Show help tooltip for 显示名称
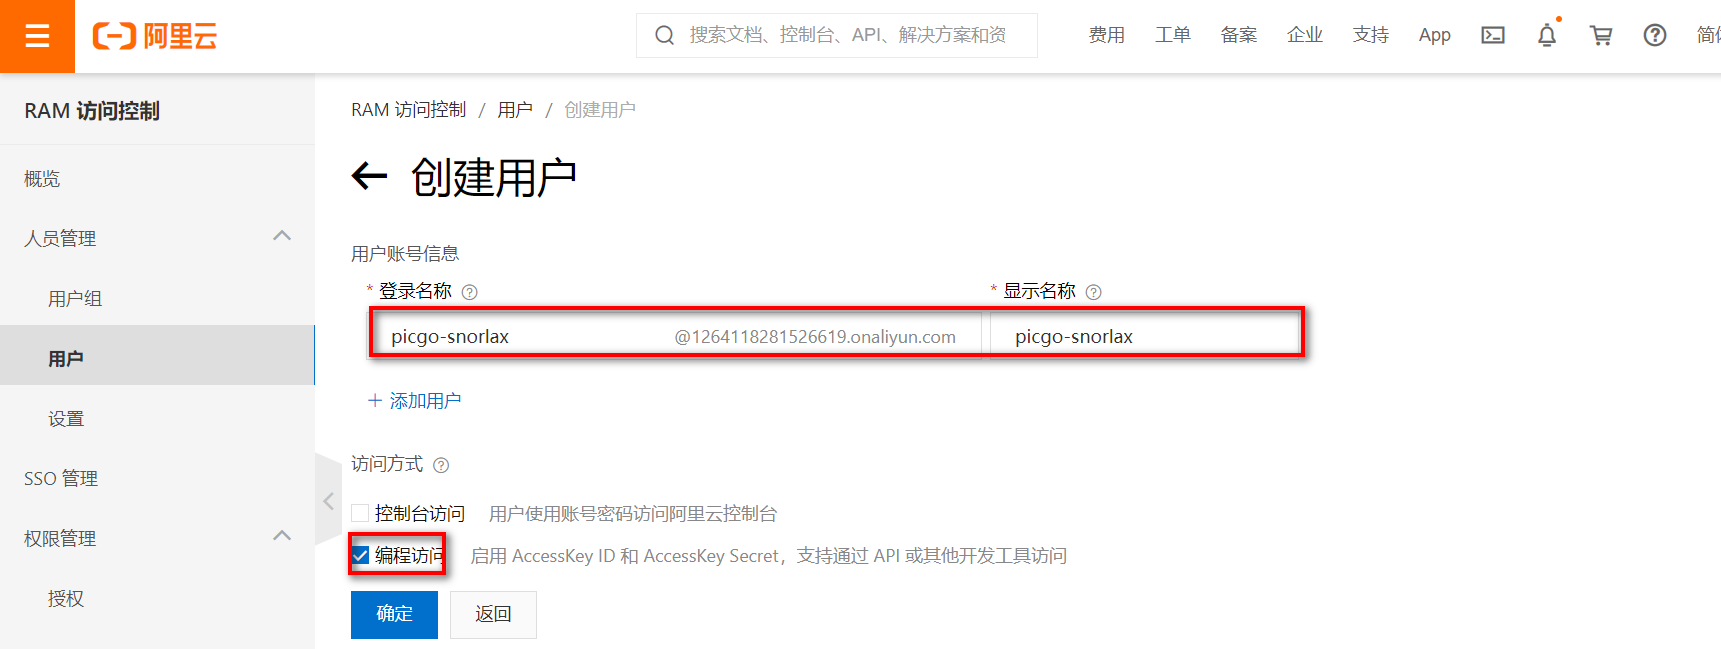 coord(1094,292)
